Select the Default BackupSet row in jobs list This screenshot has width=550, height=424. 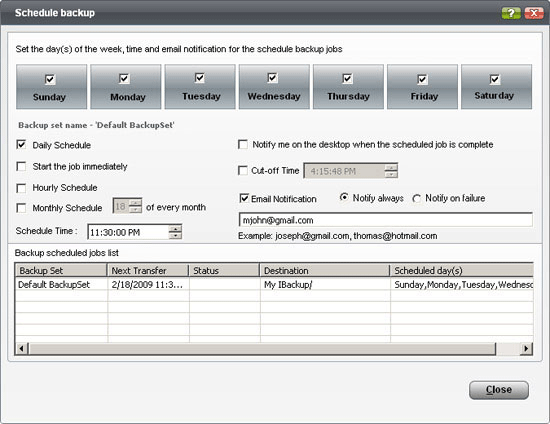click(x=274, y=284)
